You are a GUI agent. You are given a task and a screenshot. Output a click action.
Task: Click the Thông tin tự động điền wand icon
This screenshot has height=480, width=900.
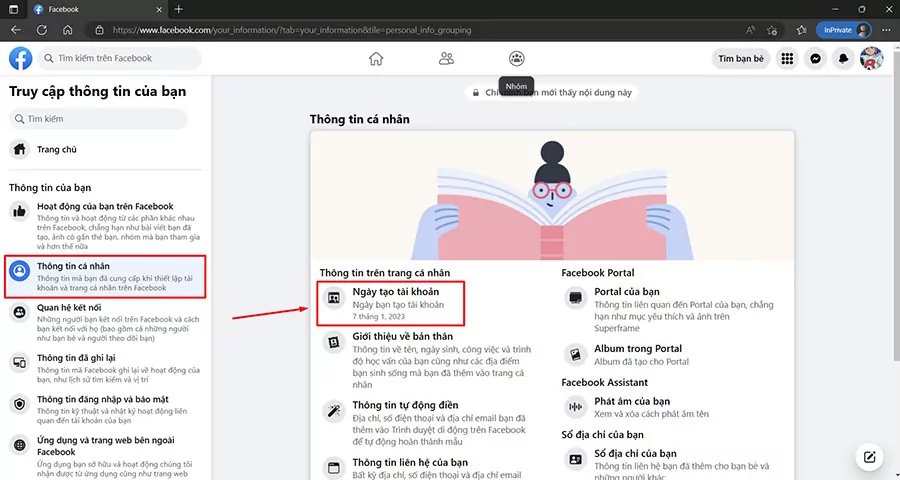click(x=333, y=411)
